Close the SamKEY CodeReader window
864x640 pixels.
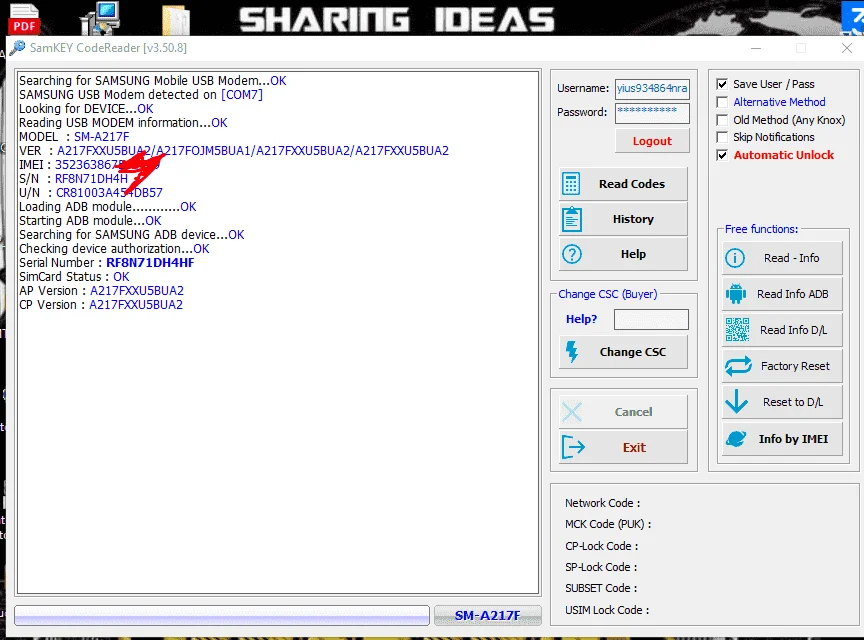847,49
